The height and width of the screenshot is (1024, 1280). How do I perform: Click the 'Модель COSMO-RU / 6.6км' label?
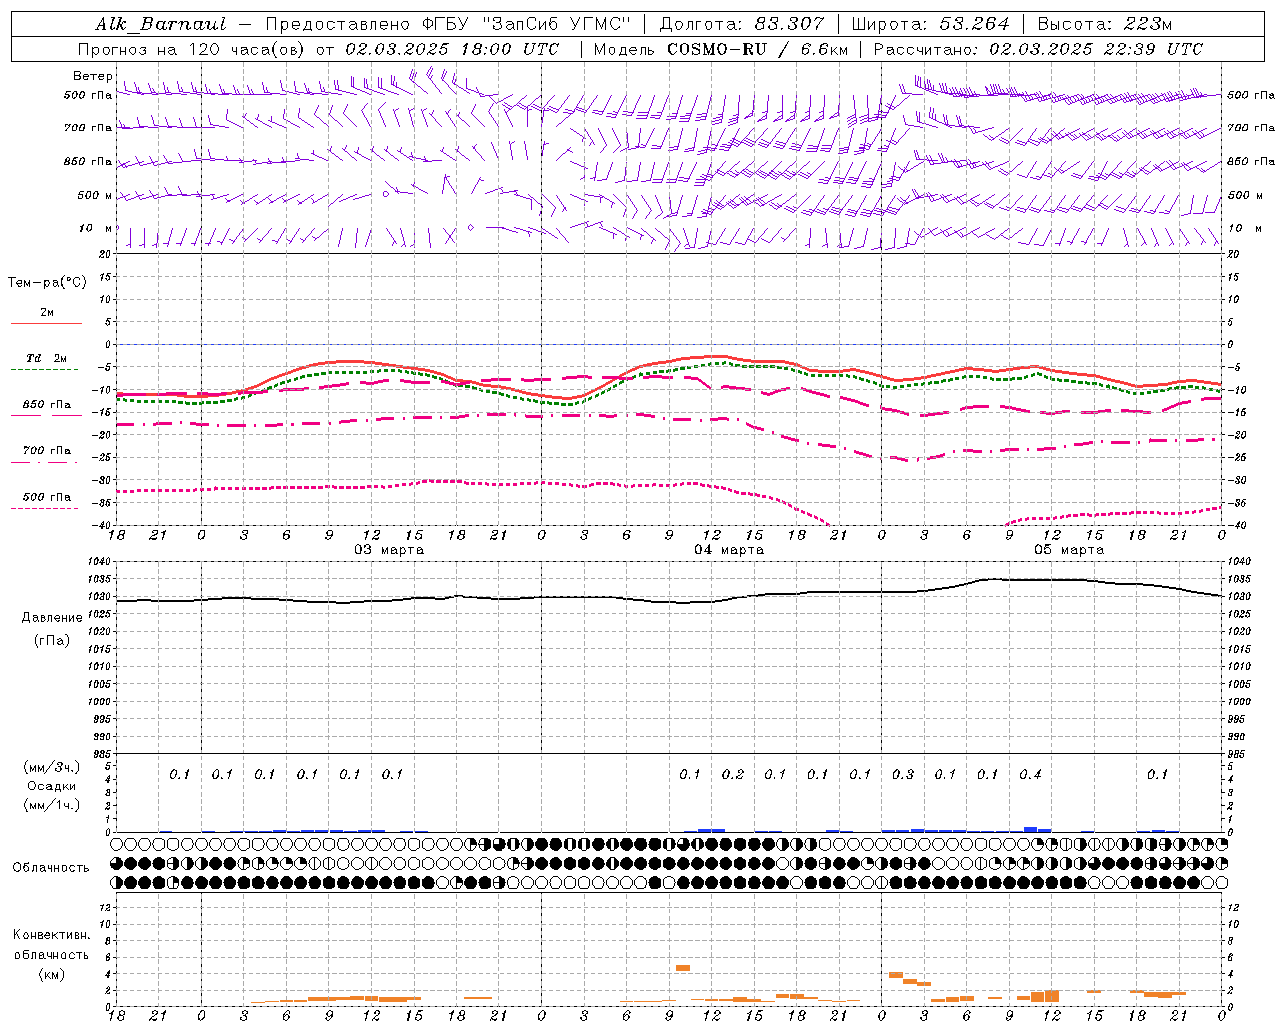tap(721, 49)
